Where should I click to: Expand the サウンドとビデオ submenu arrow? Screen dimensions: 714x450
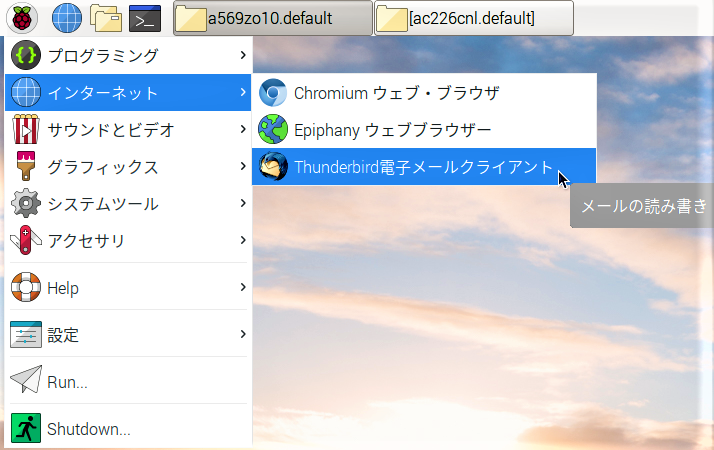pyautogui.click(x=243, y=129)
